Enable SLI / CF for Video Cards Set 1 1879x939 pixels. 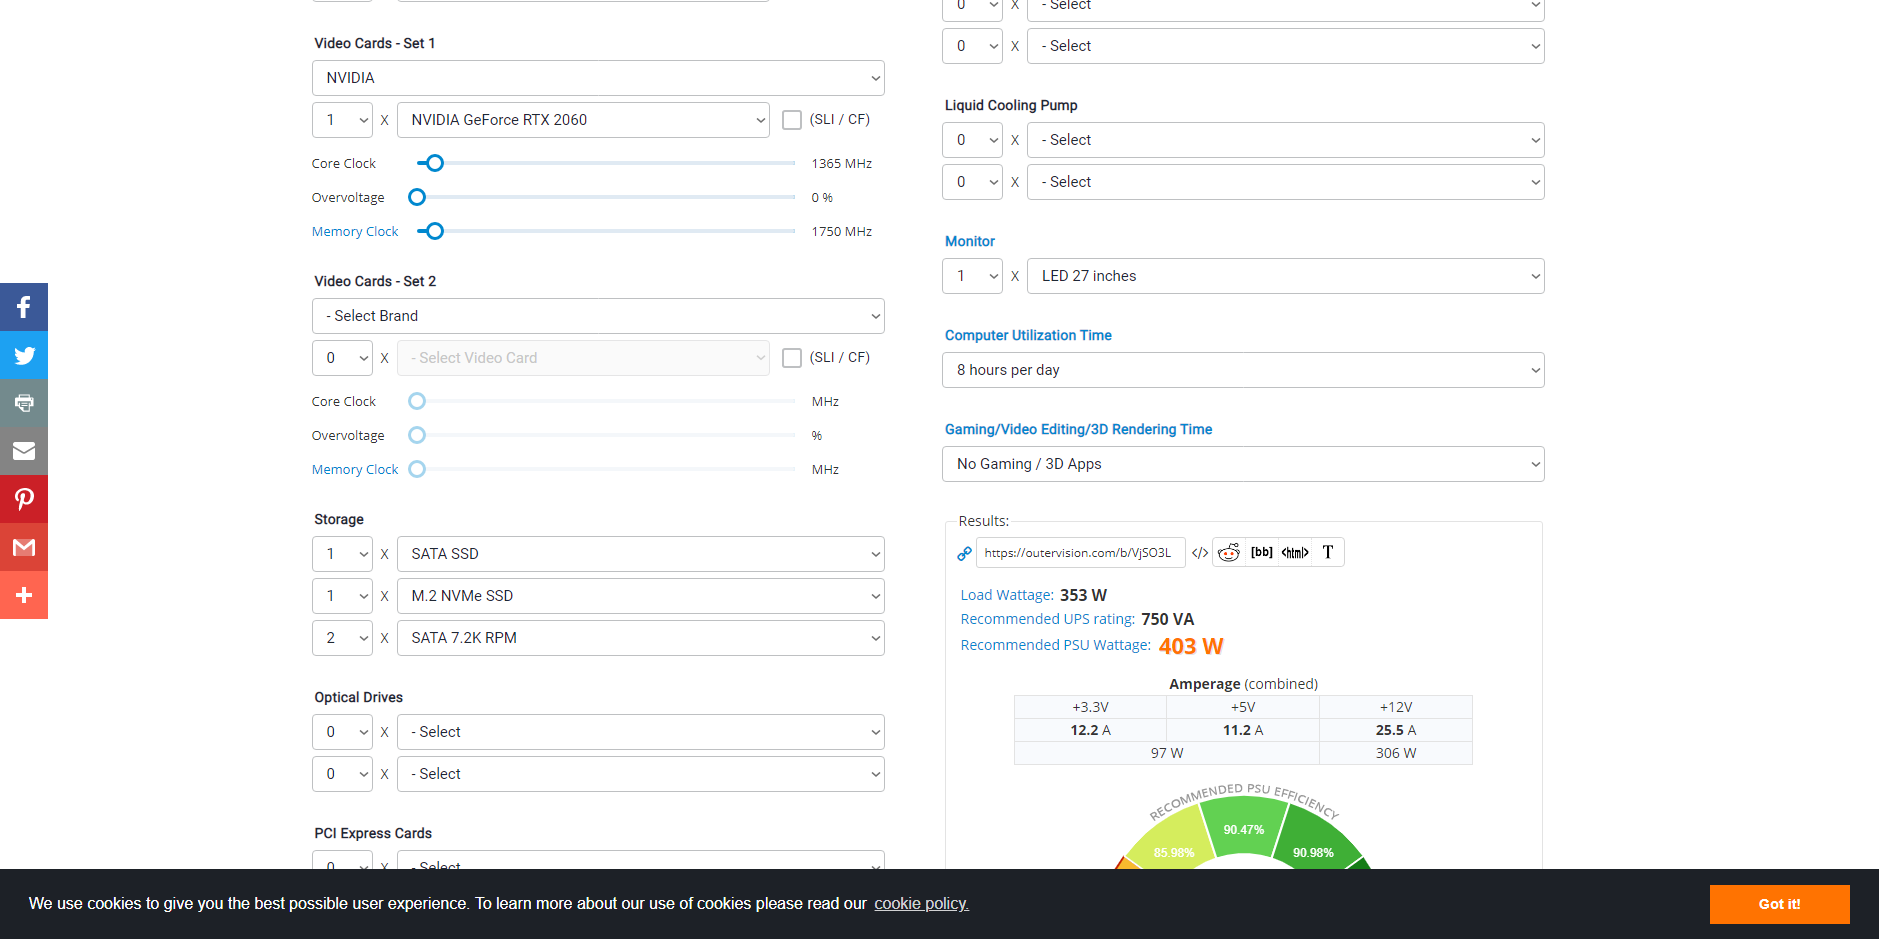(x=792, y=120)
